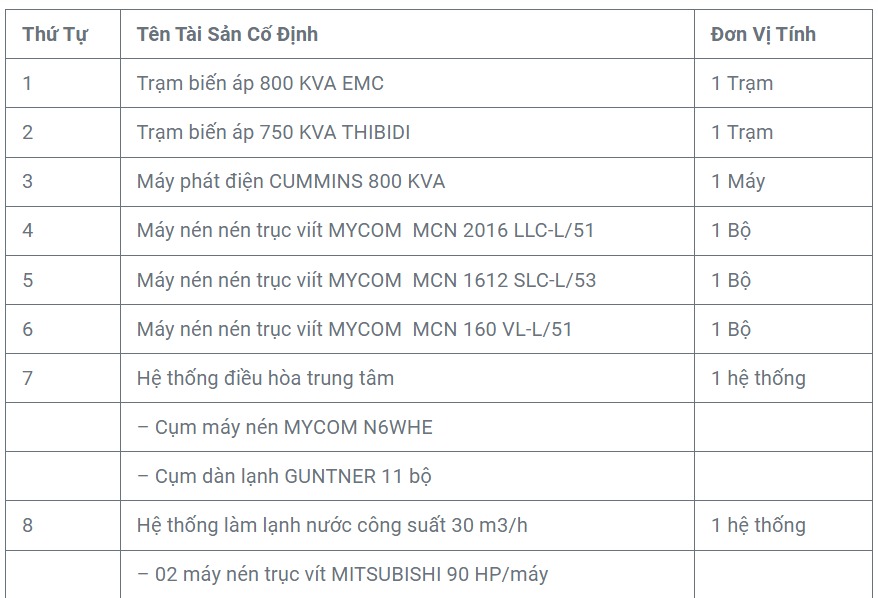Click '1 hệ thống' unit in row eight
The height and width of the screenshot is (598, 878).
pos(758,525)
